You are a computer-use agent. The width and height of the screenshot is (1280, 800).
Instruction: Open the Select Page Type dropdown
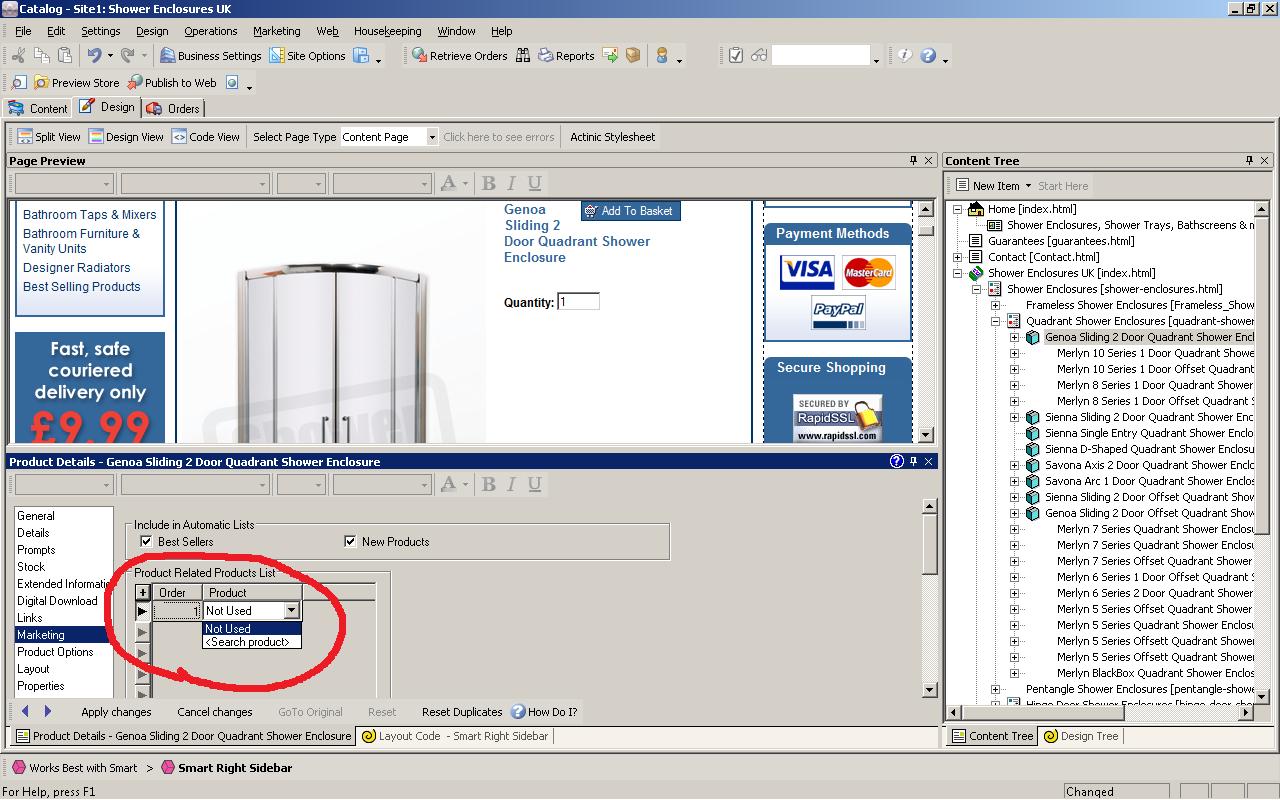[x=432, y=137]
